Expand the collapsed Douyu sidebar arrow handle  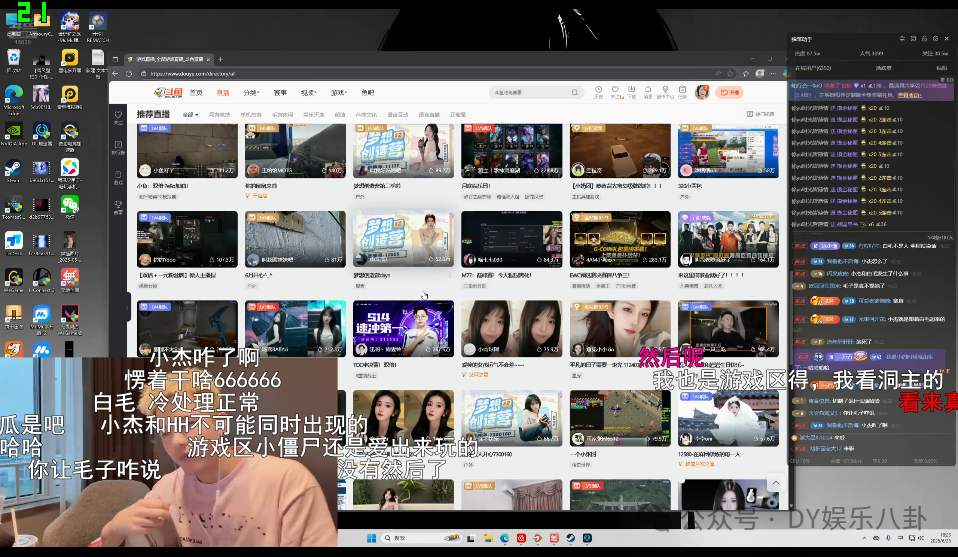click(128, 307)
